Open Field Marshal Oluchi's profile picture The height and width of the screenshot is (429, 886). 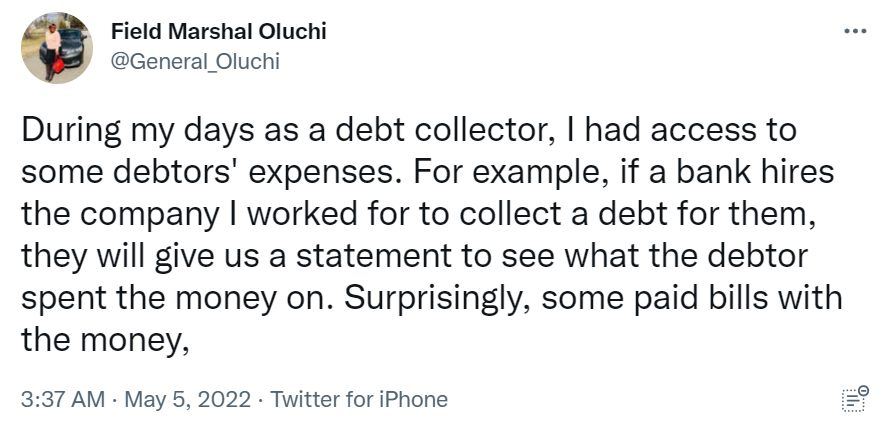(57, 48)
